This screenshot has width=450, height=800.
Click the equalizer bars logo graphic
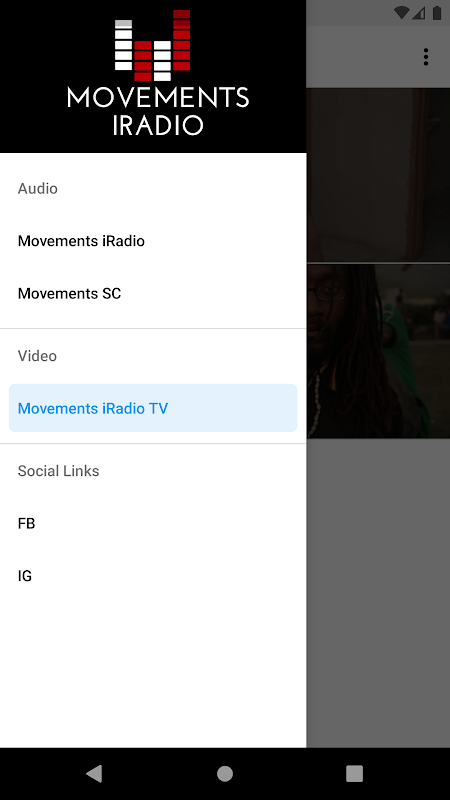point(153,45)
